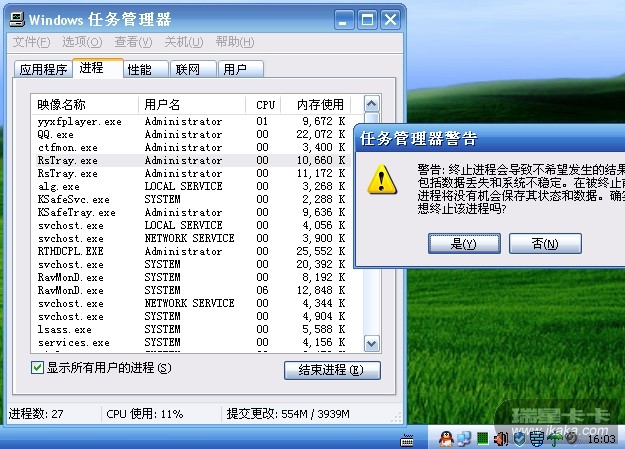The image size is (625, 449).
Task: Switch to the 应用程序 tab
Action: [43, 69]
